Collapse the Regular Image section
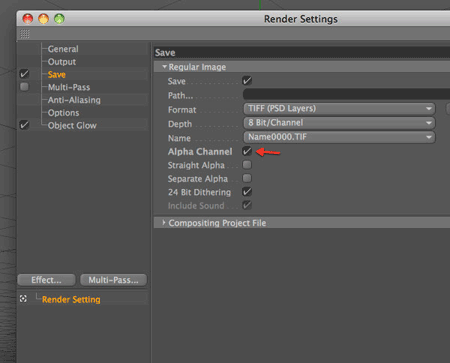 coord(164,67)
